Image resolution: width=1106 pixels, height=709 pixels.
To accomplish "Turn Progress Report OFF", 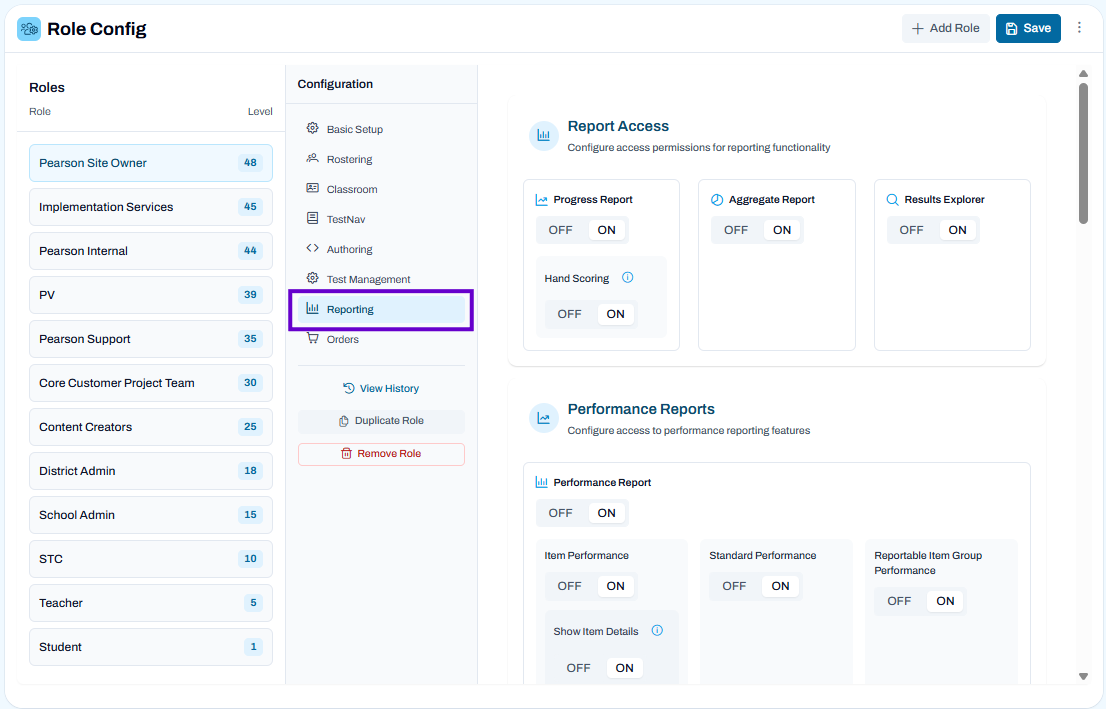I will click(x=561, y=230).
